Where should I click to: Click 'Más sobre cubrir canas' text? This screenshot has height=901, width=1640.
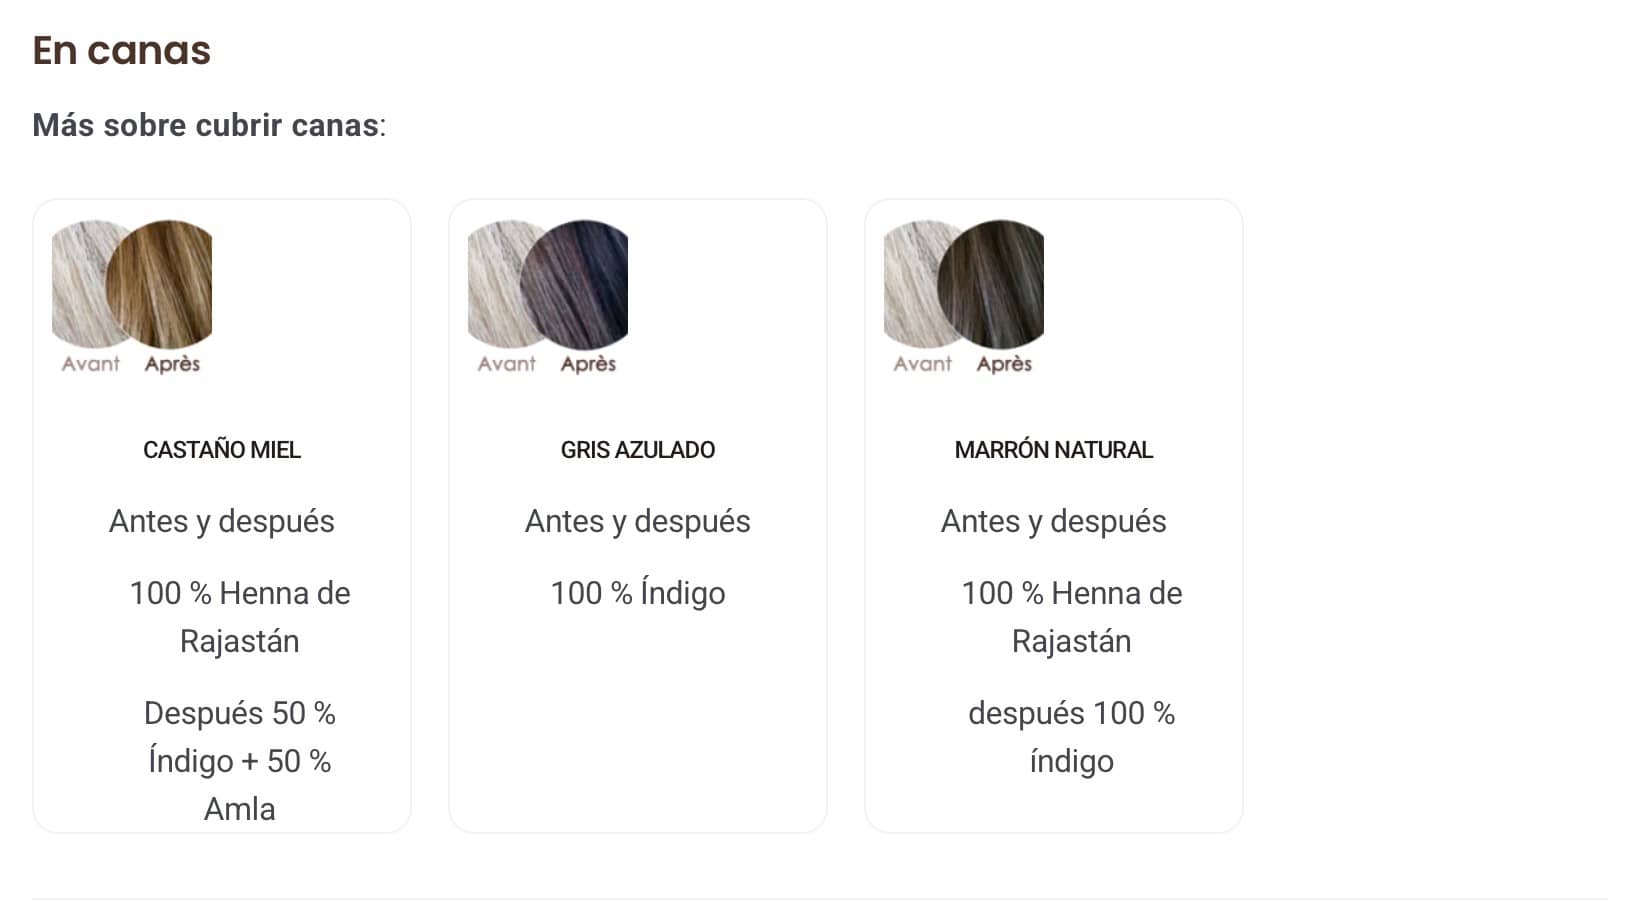pos(208,125)
